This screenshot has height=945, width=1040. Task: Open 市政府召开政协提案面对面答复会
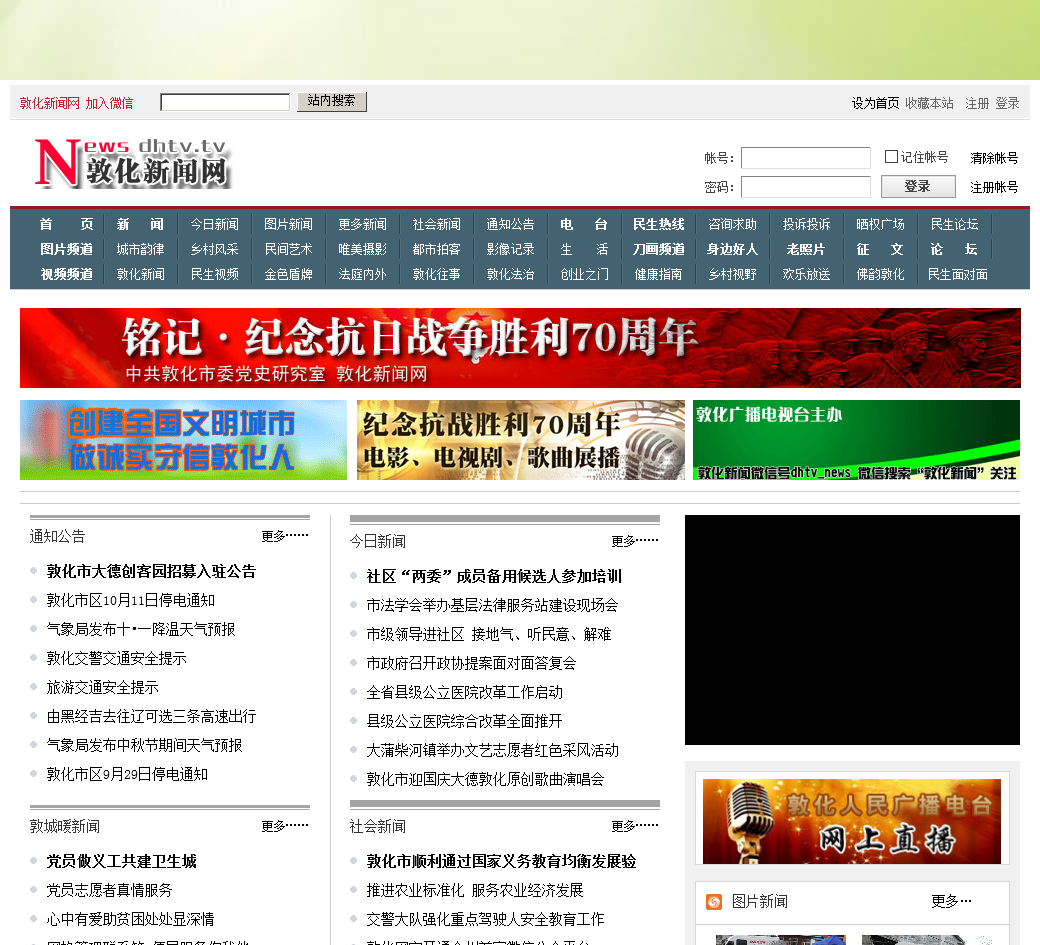[x=472, y=663]
